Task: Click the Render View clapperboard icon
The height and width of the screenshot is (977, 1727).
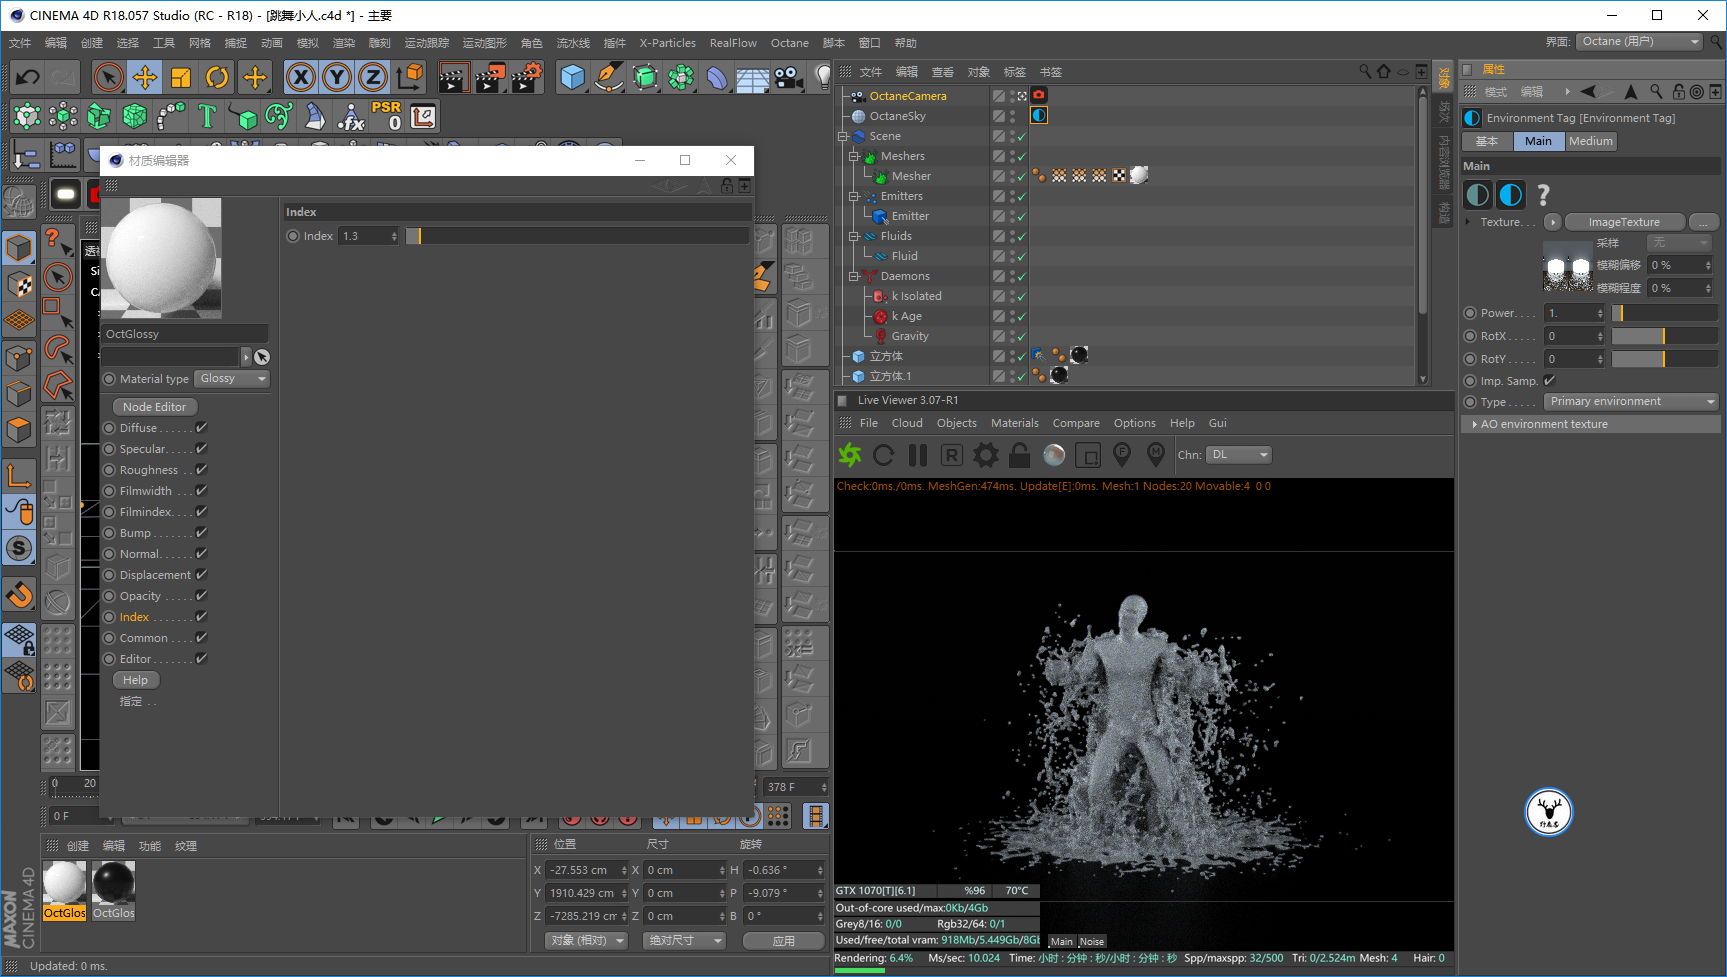Action: point(453,77)
